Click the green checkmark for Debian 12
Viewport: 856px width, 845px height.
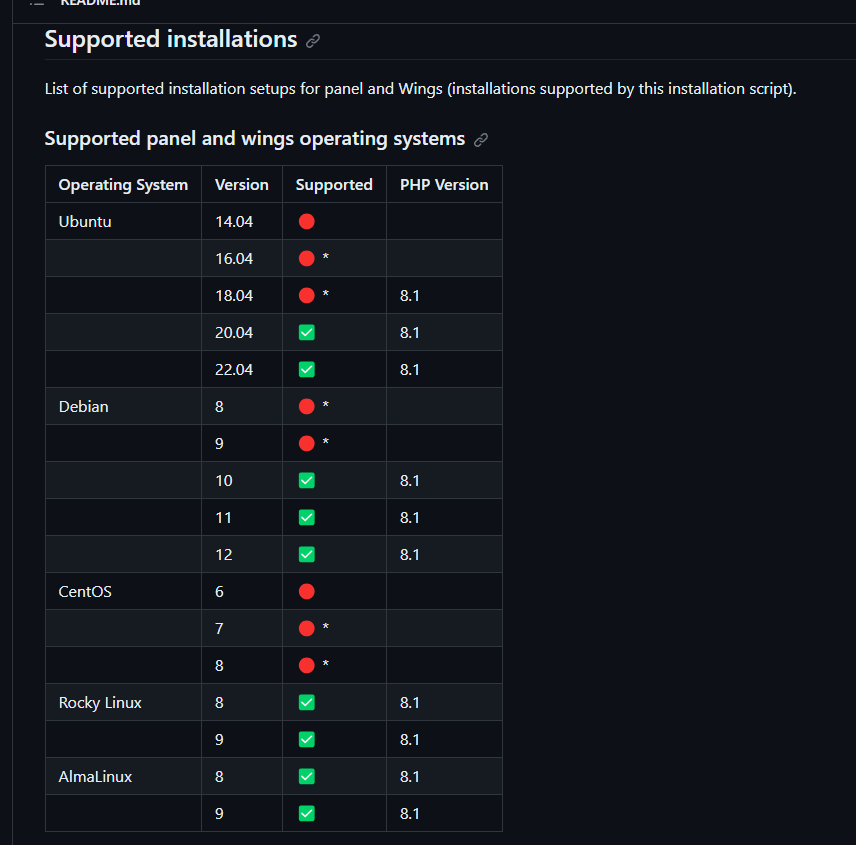tap(307, 554)
